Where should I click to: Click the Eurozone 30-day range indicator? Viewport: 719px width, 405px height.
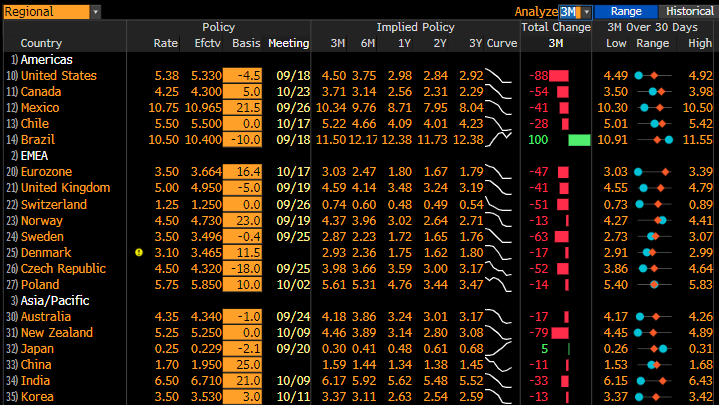click(653, 172)
